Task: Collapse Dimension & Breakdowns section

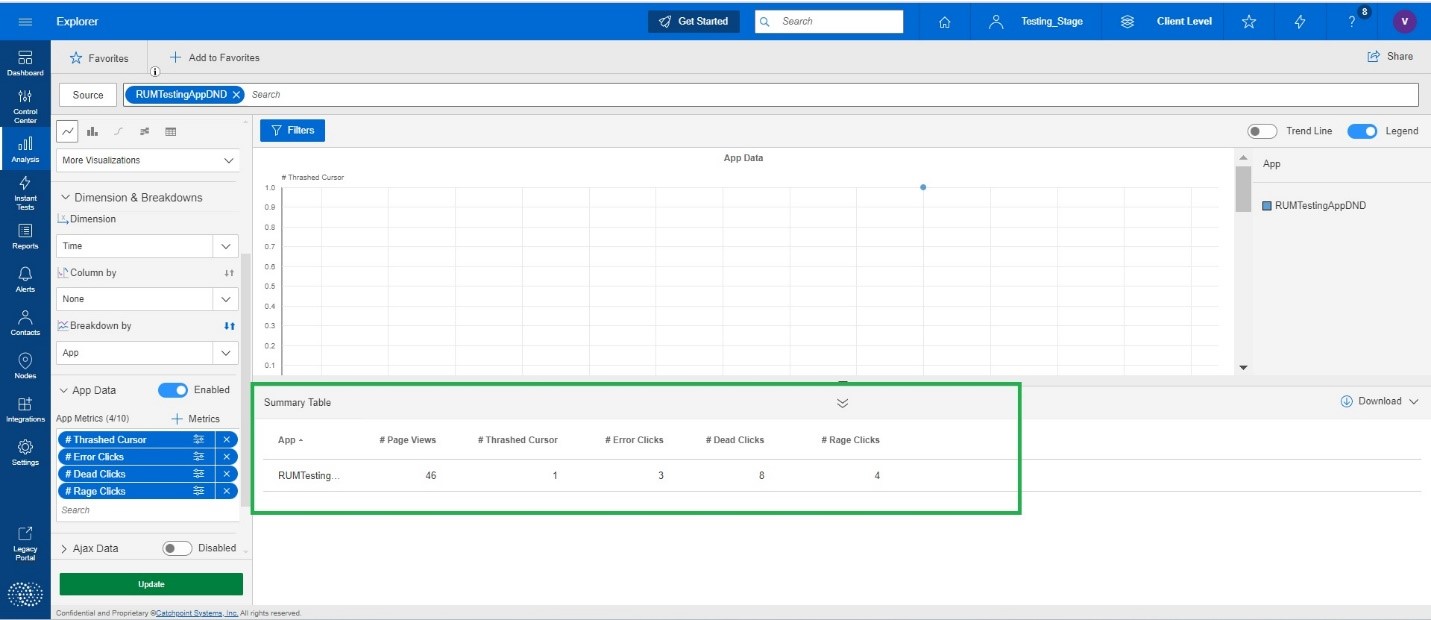Action: click(x=66, y=198)
